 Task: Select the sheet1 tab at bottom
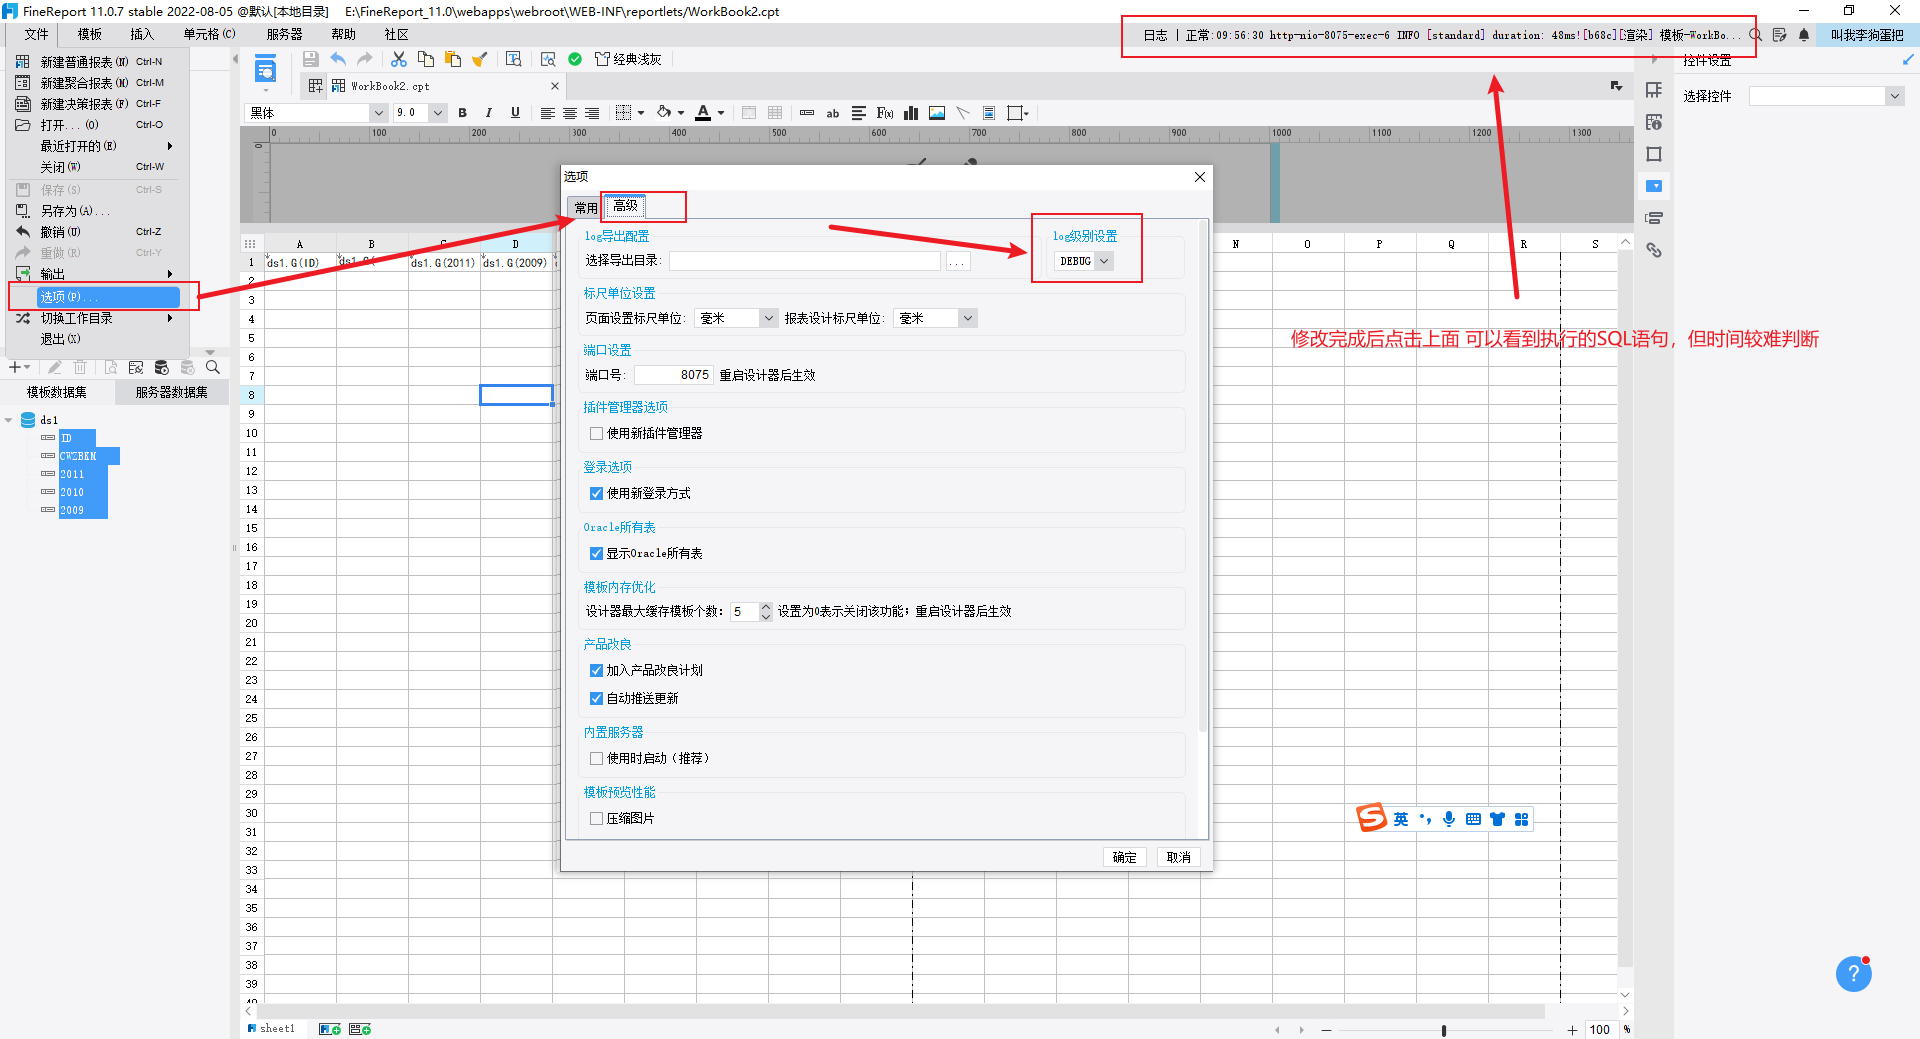(x=272, y=1029)
